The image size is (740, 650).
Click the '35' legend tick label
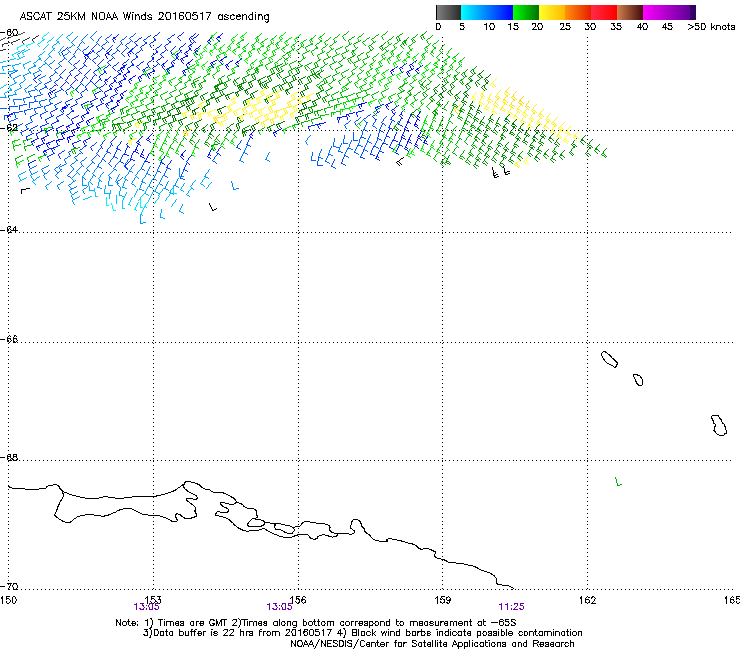point(616,27)
